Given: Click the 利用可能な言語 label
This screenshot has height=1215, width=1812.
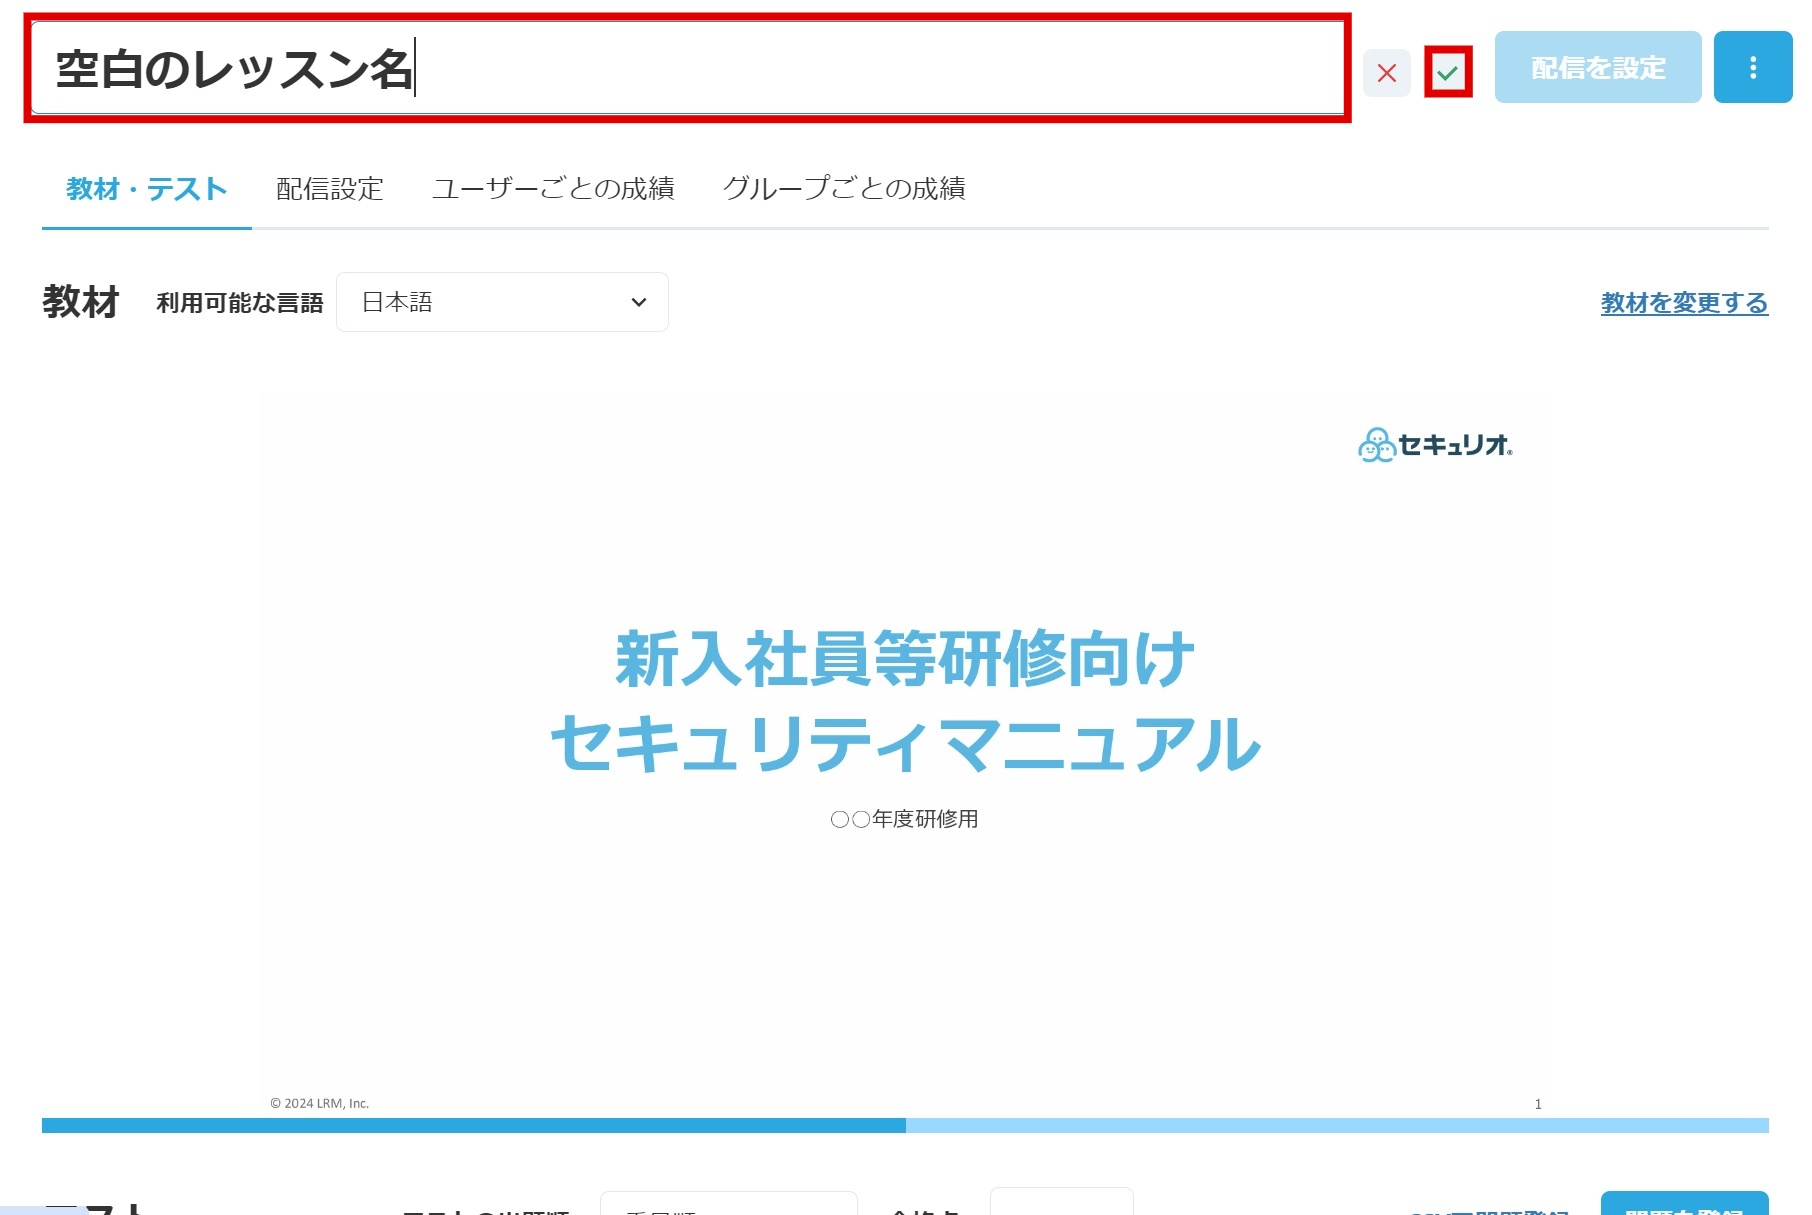Looking at the screenshot, I should (x=240, y=303).
